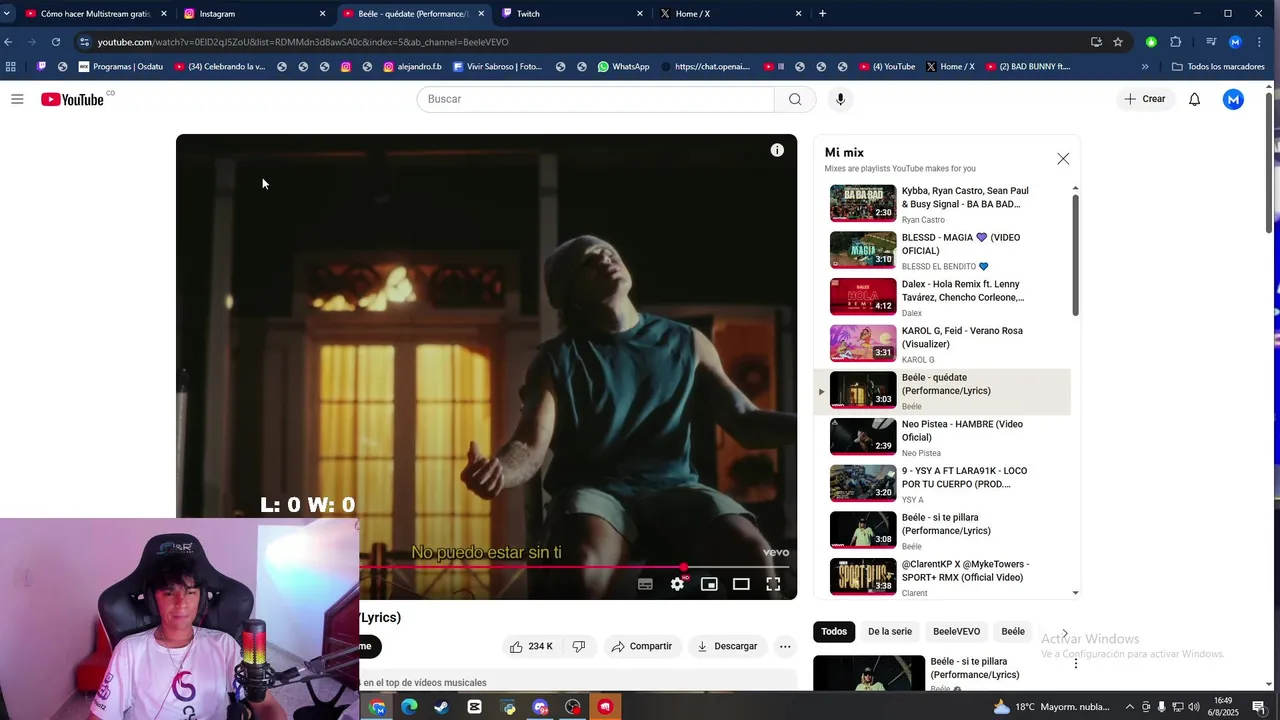The image size is (1280, 720).
Task: Open Chrome three-dot menu
Action: point(1259,42)
